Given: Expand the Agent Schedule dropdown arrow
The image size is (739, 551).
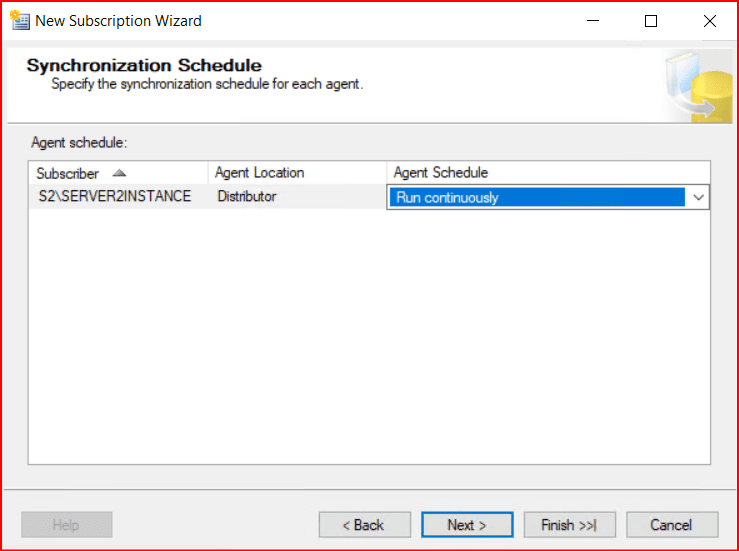Looking at the screenshot, I should [698, 197].
